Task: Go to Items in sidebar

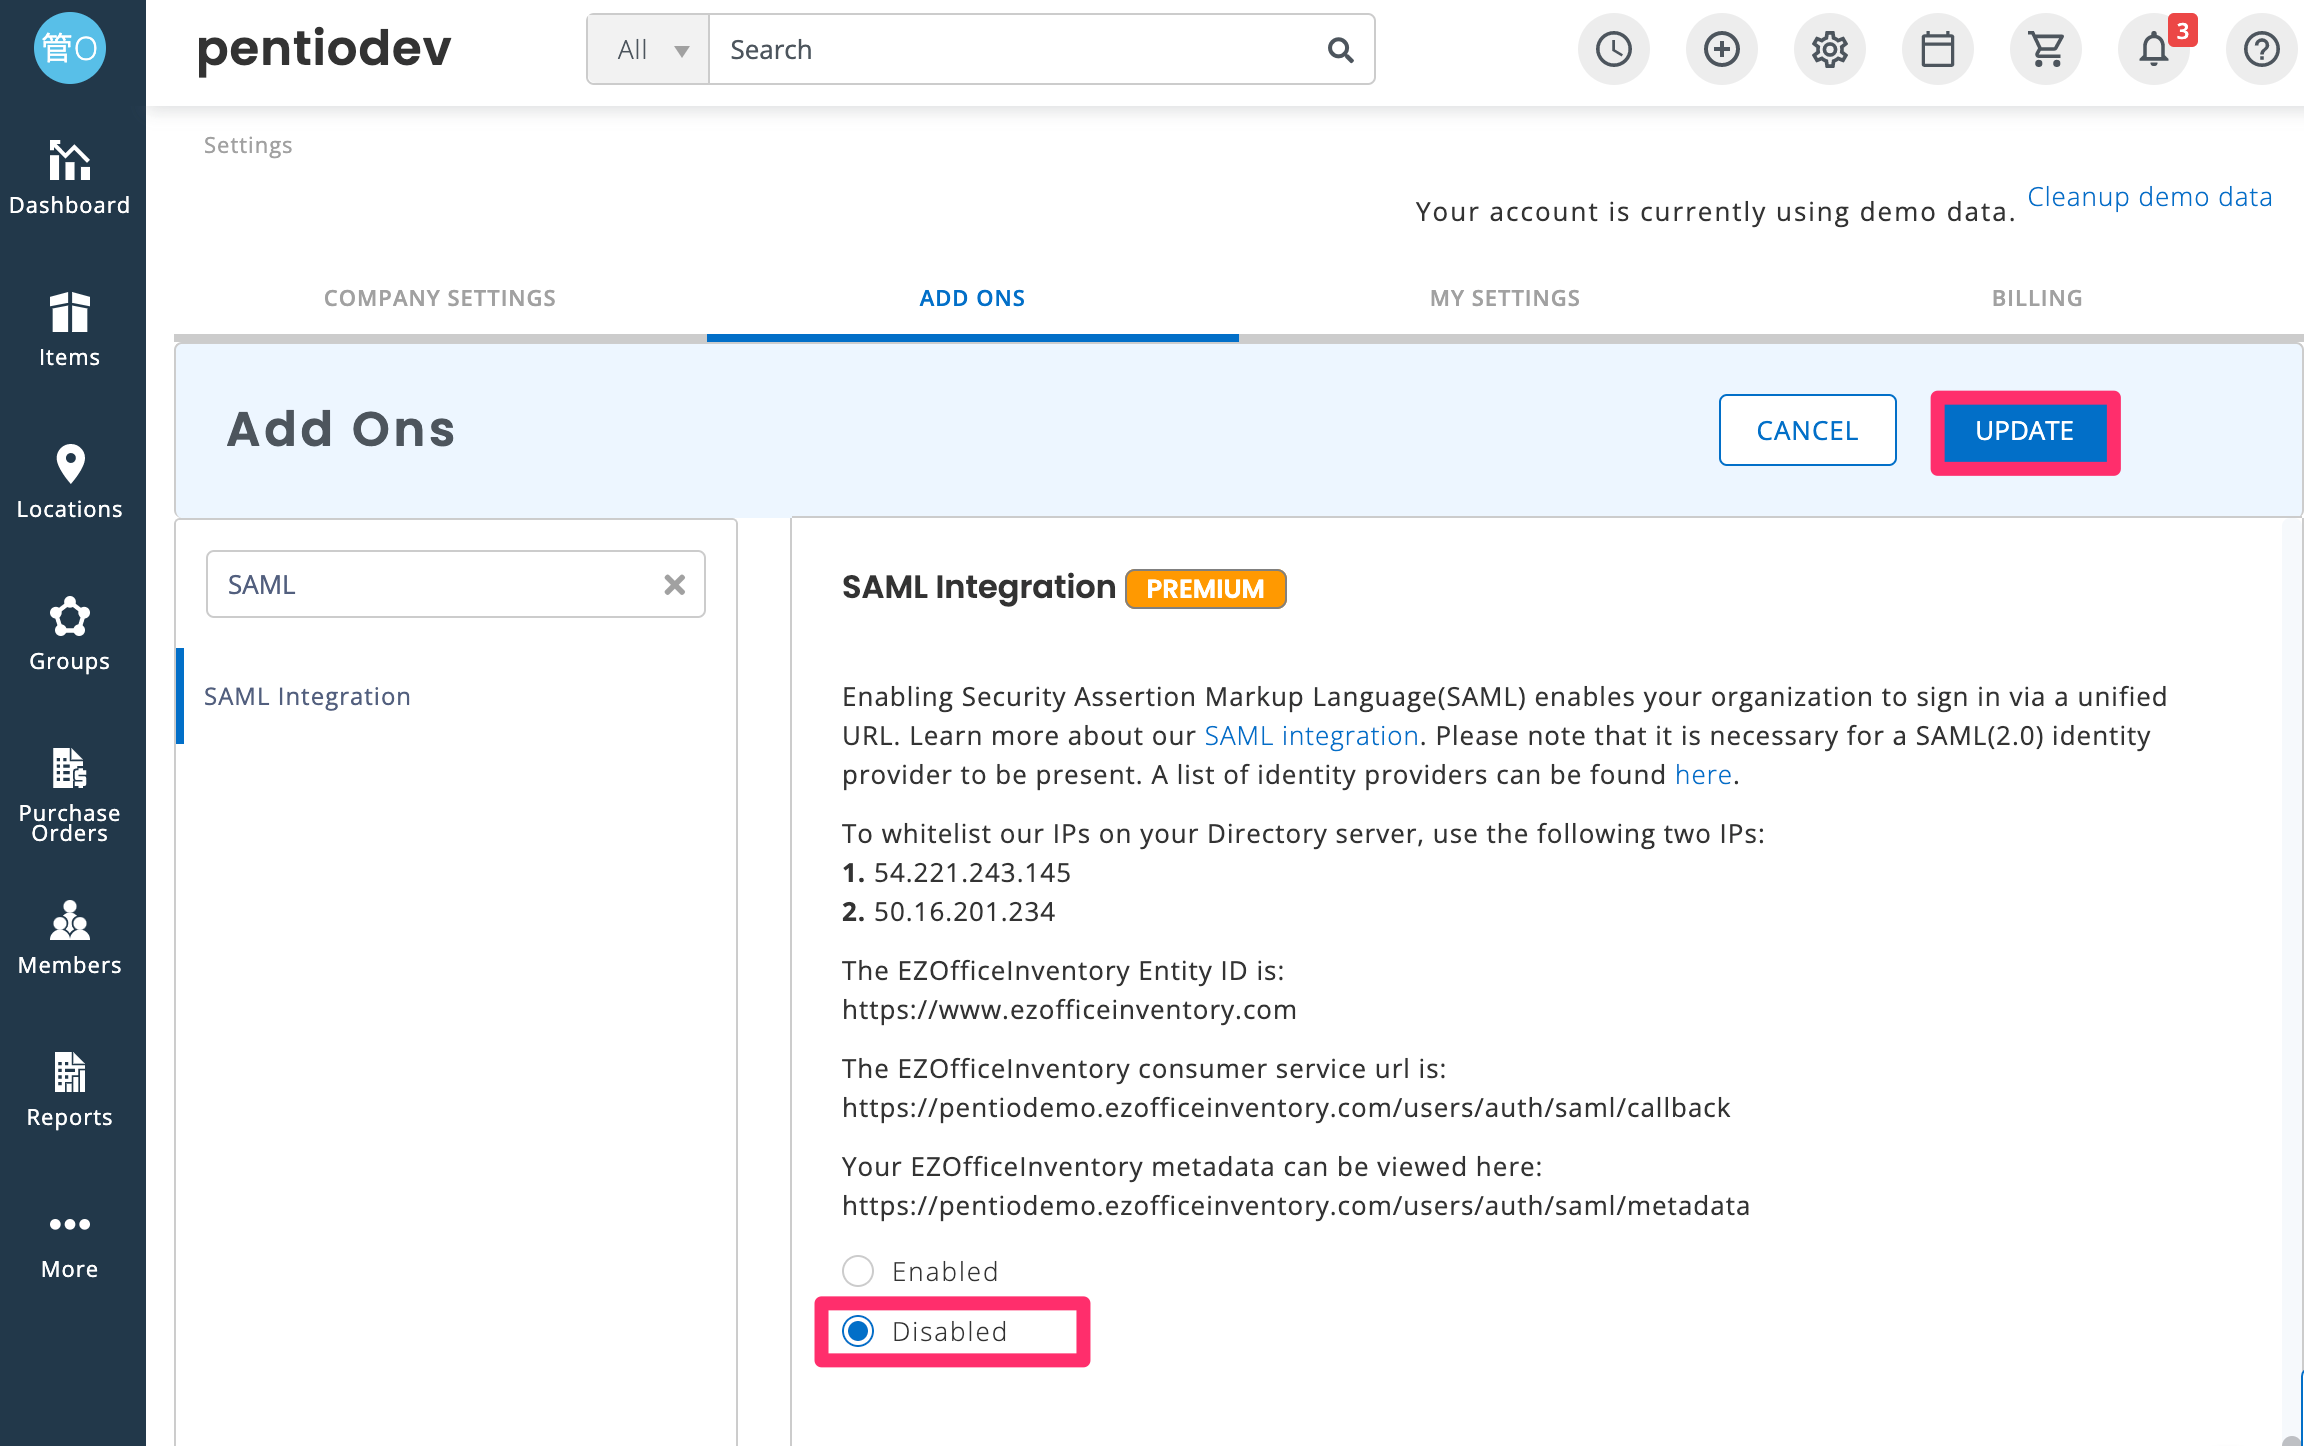Action: [70, 330]
